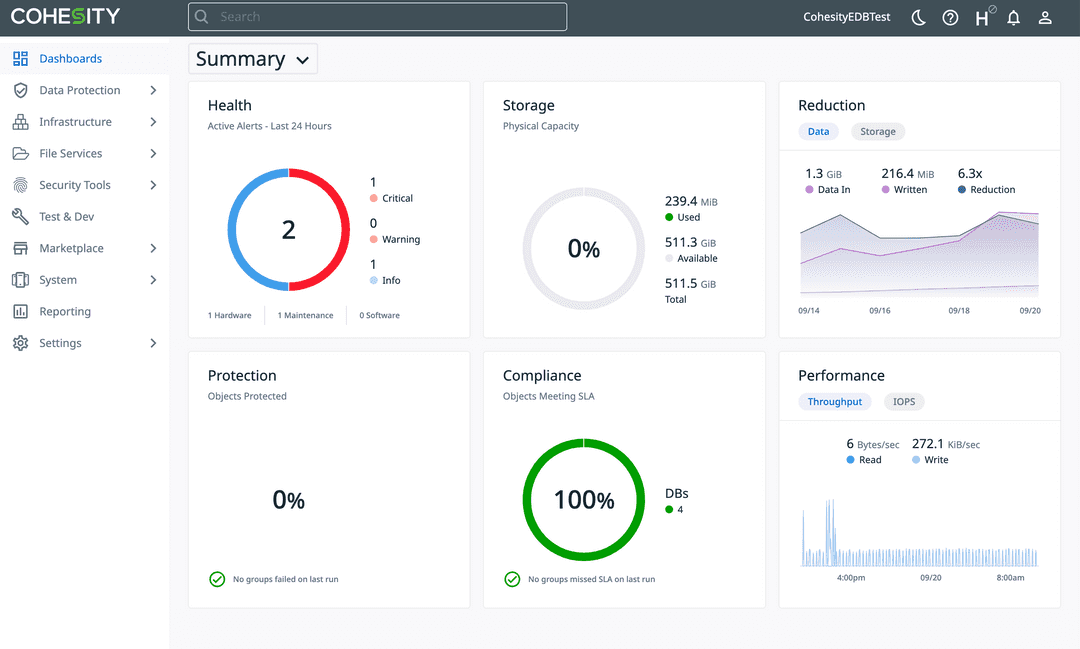
Task: Click the Cohesity logo
Action: pos(65,16)
